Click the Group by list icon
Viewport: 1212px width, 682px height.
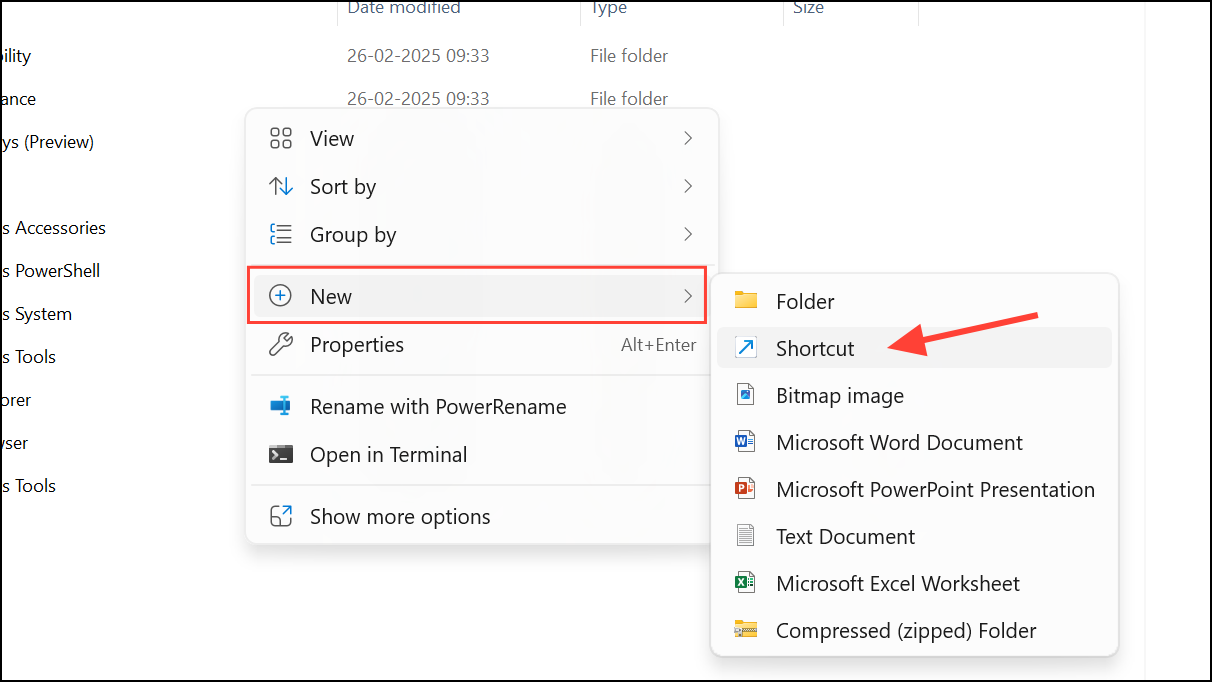click(x=281, y=235)
